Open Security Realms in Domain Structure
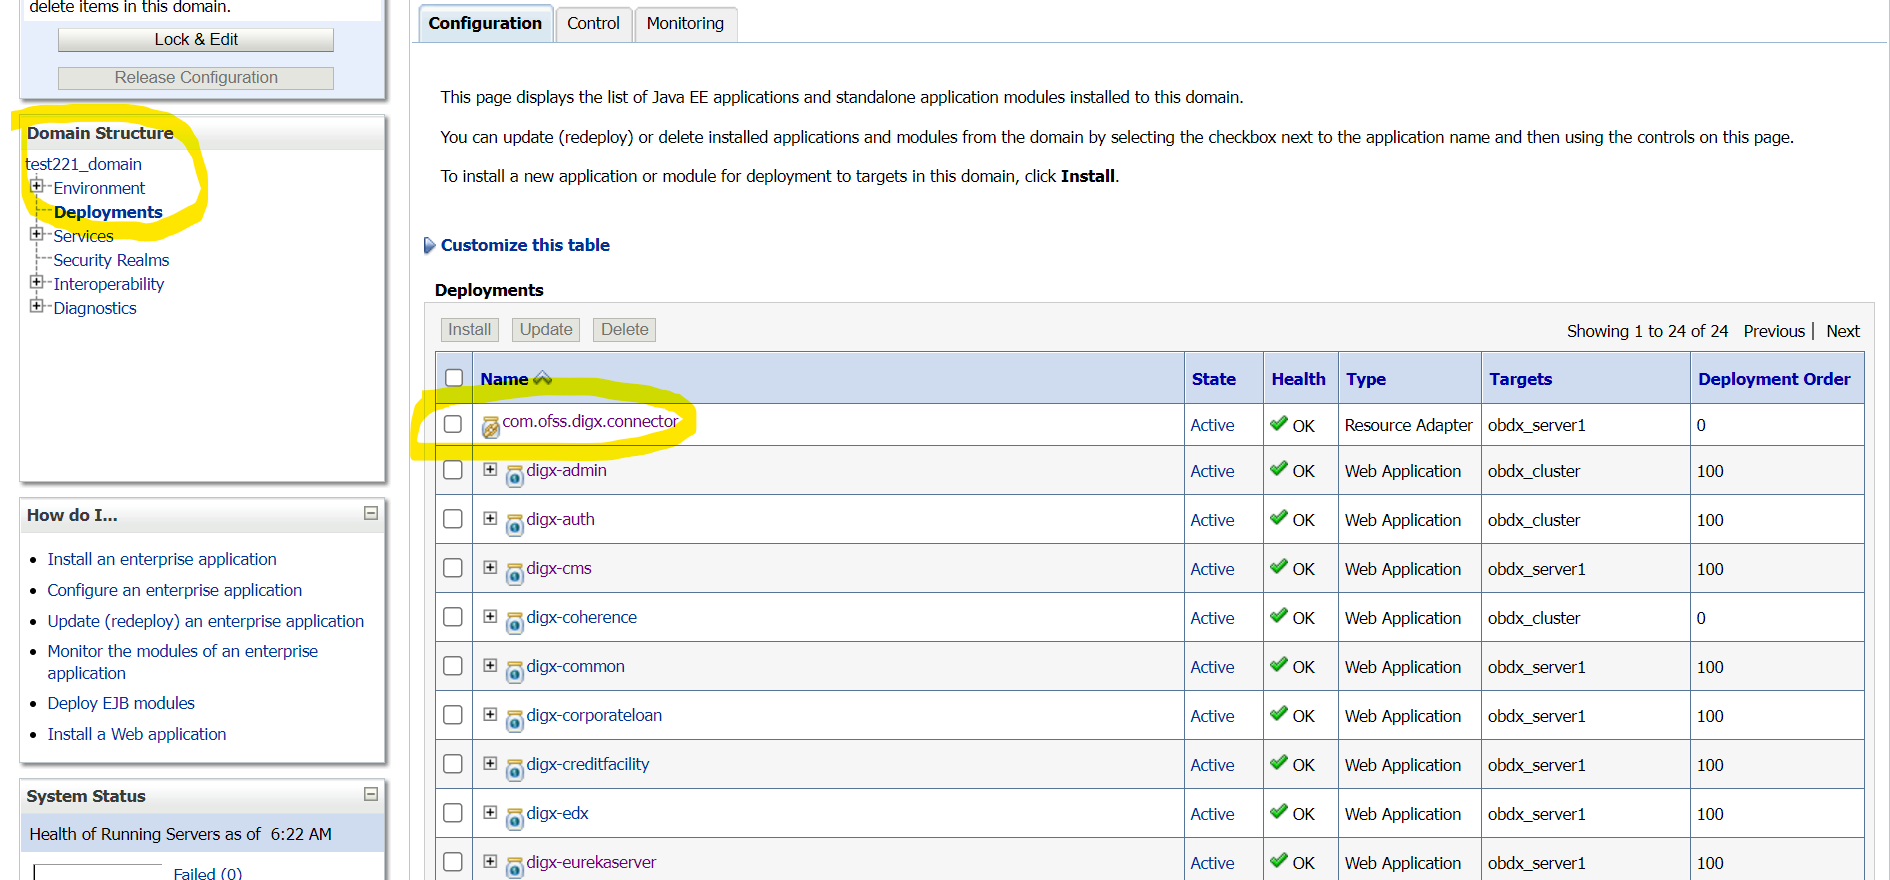The width and height of the screenshot is (1890, 880). 111,260
